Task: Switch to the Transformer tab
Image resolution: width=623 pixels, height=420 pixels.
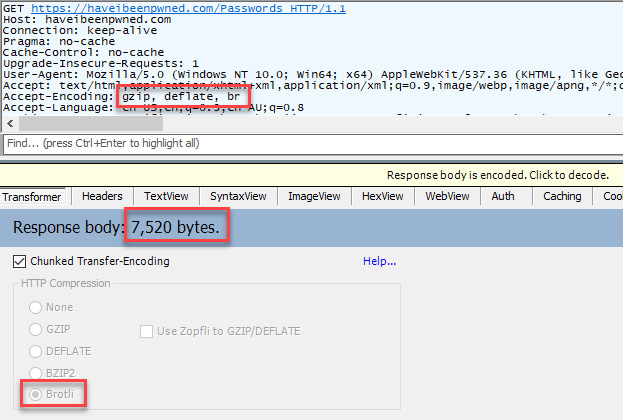Action: [32, 197]
